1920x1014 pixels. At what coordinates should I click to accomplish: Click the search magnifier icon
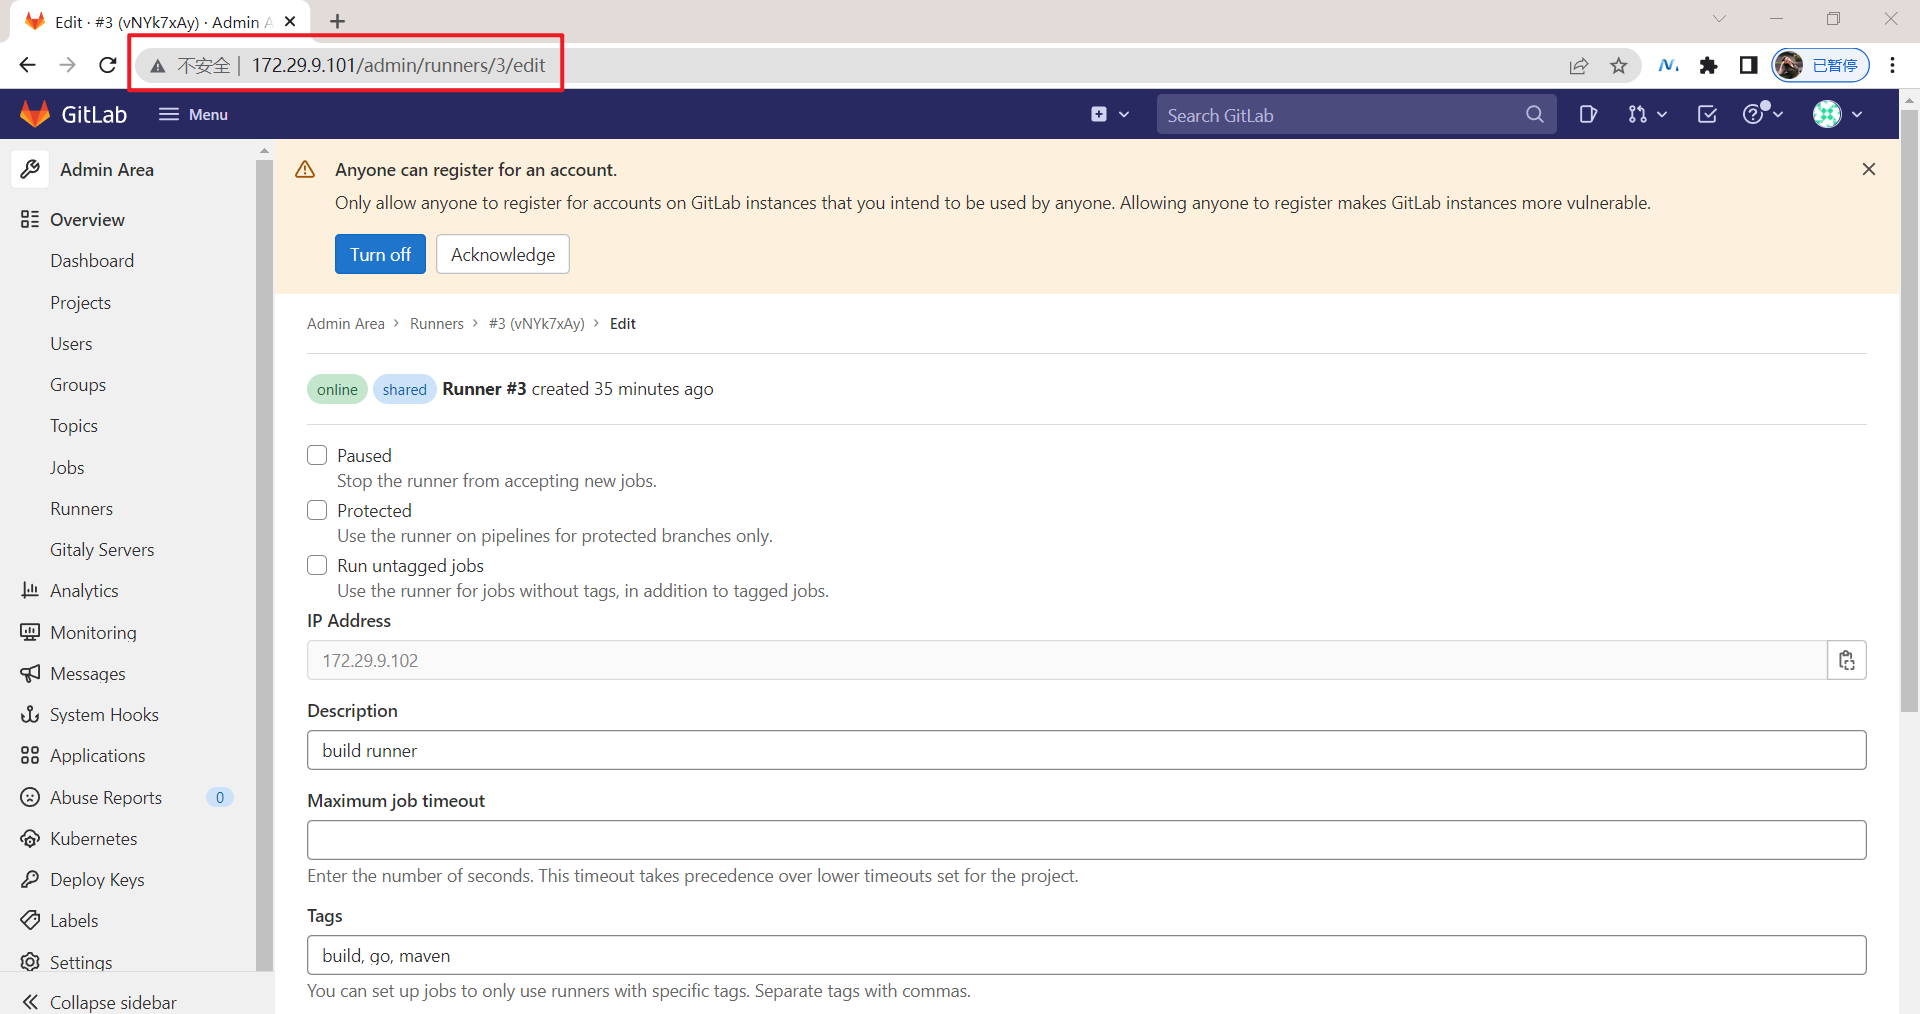point(1534,114)
